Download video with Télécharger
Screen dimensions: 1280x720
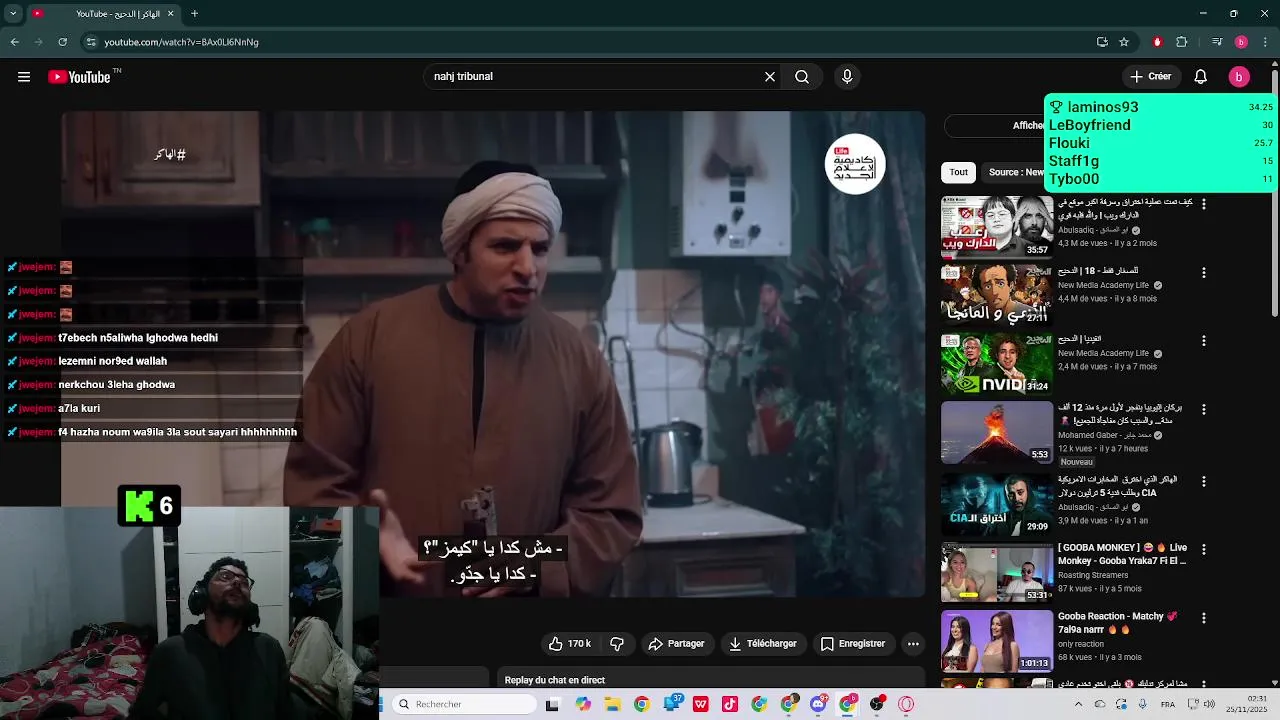763,644
